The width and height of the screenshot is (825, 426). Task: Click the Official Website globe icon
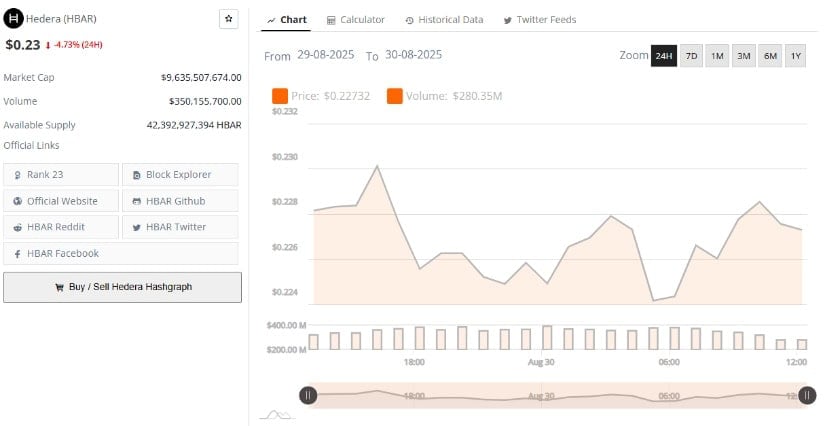click(18, 201)
